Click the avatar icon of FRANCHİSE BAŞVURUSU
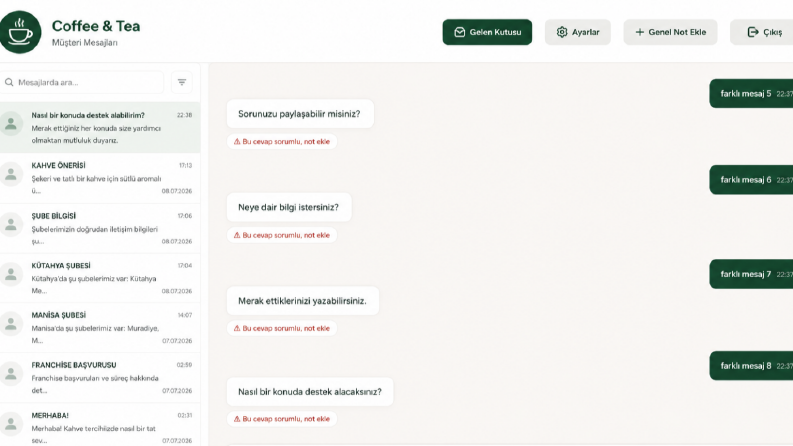This screenshot has height=446, width=793. point(11,373)
